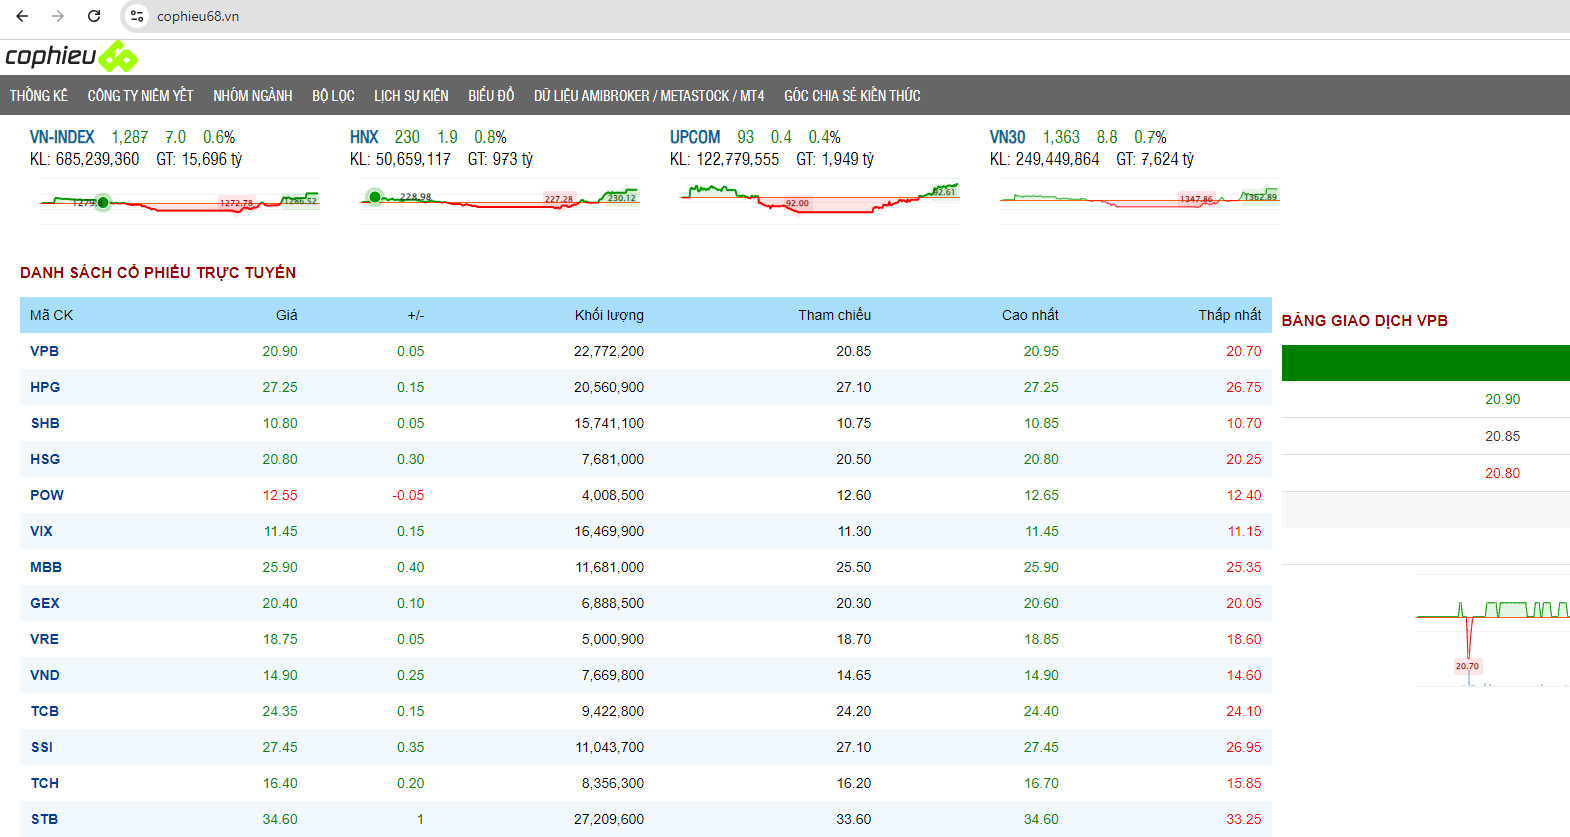The height and width of the screenshot is (837, 1570).
Task: Click the browser forward arrow
Action: point(58,16)
